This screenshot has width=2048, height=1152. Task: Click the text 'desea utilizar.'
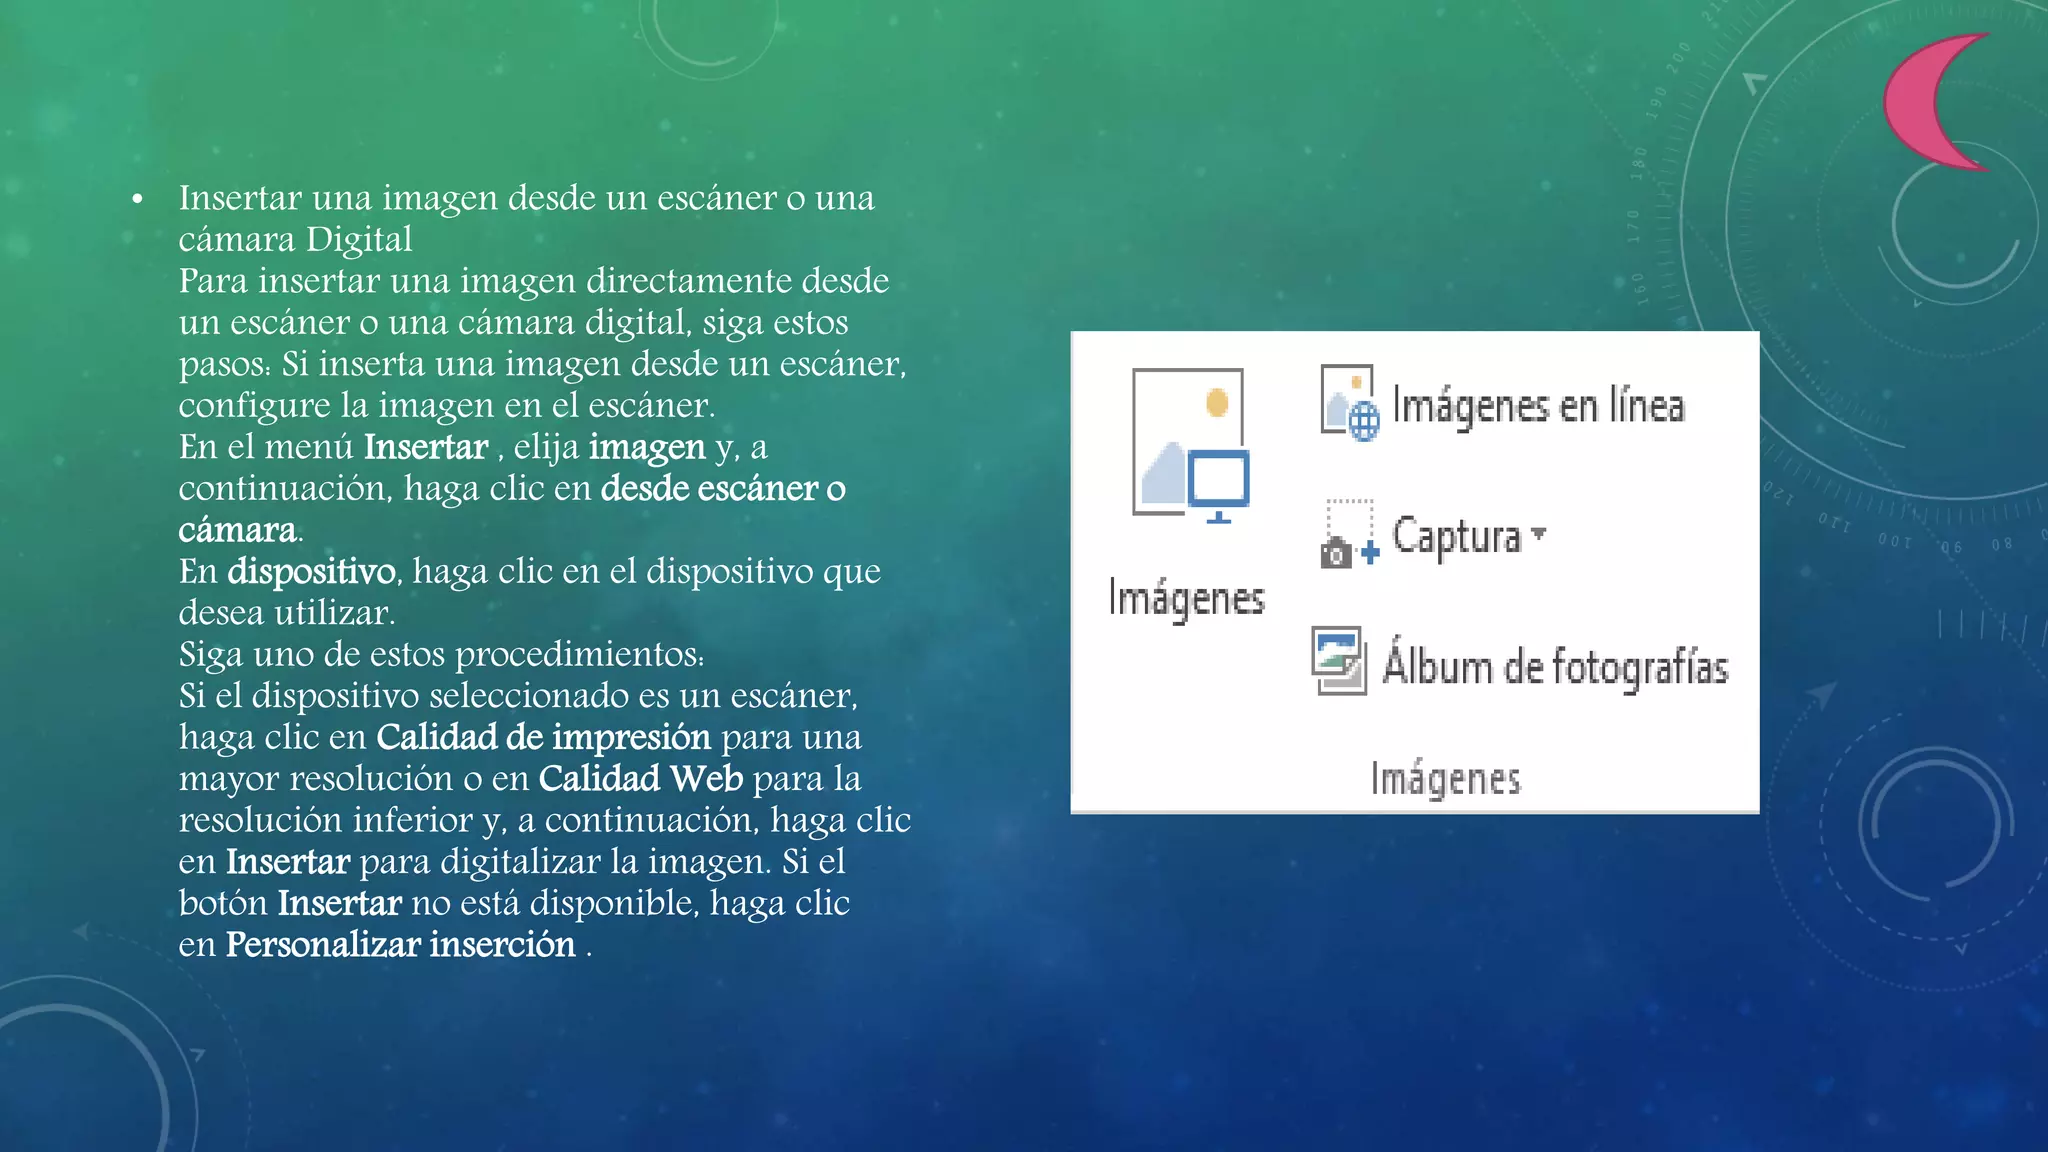coord(287,612)
